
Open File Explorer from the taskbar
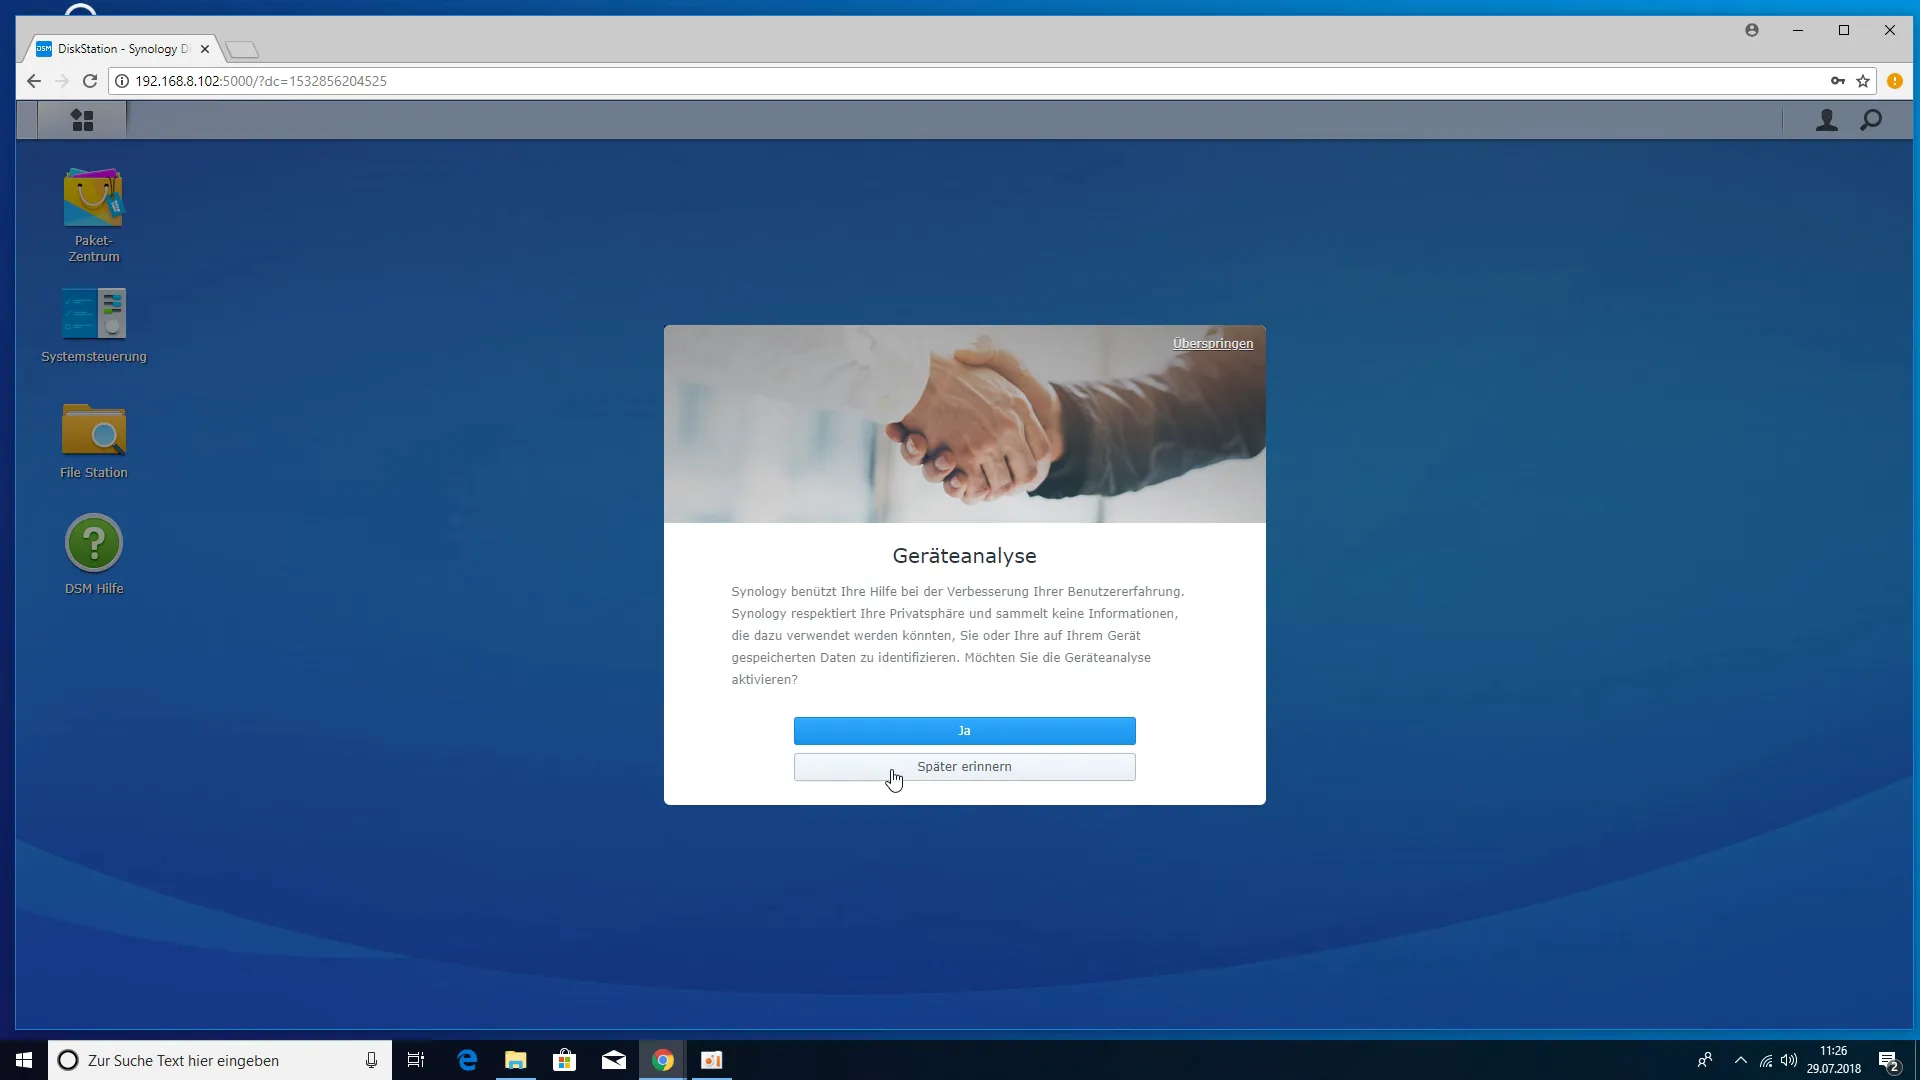516,1060
